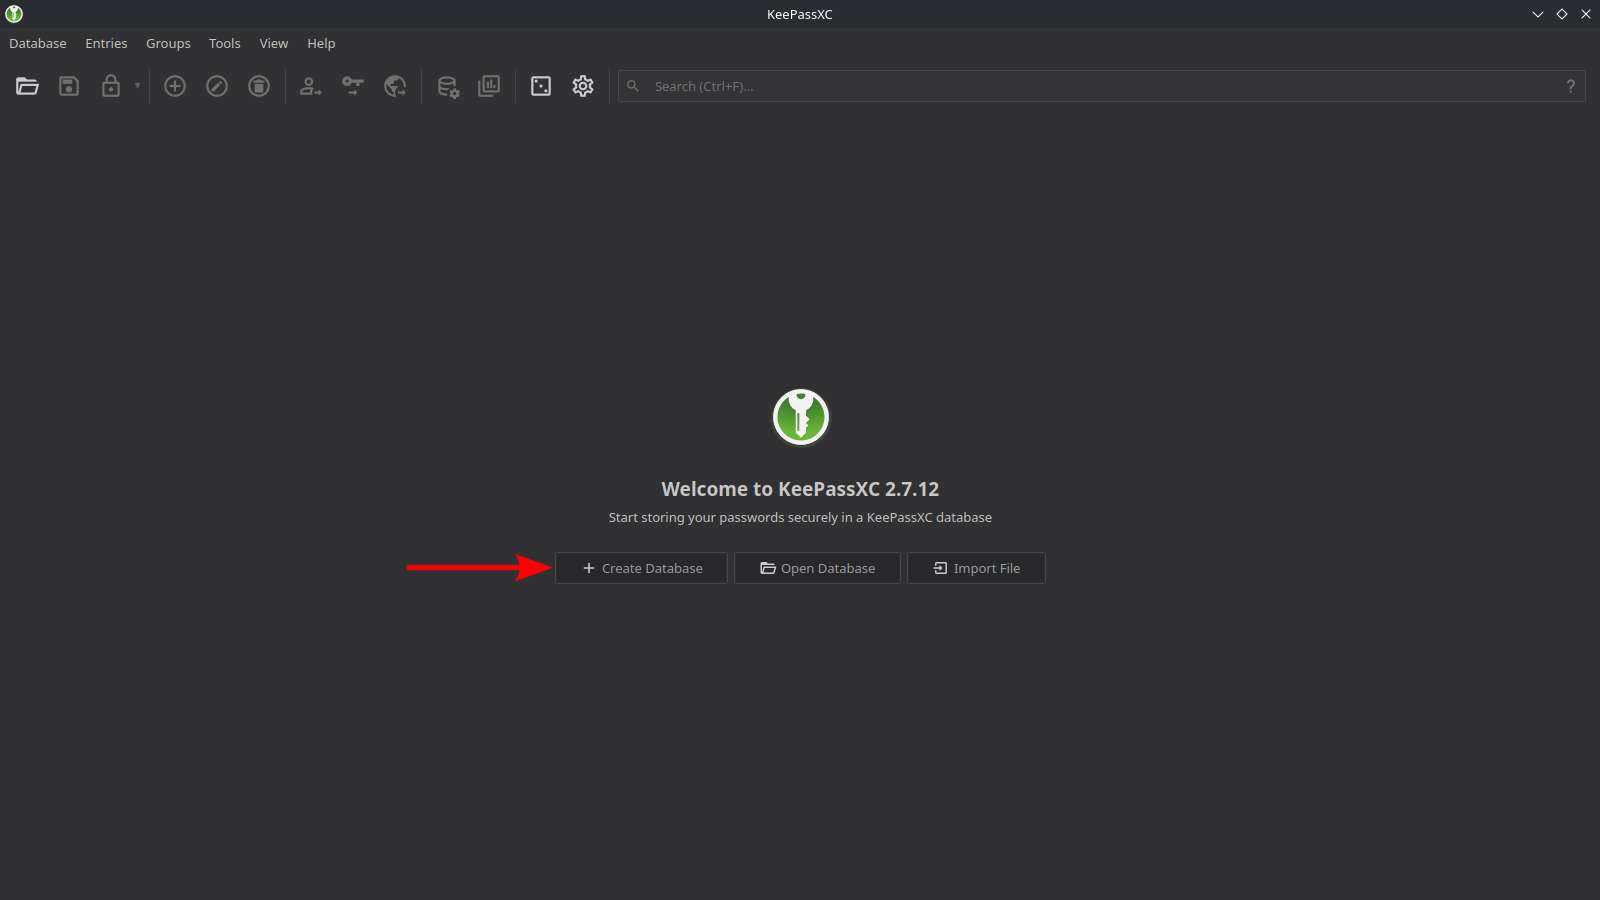Open the Database menu
Viewport: 1600px width, 900px height.
(38, 43)
